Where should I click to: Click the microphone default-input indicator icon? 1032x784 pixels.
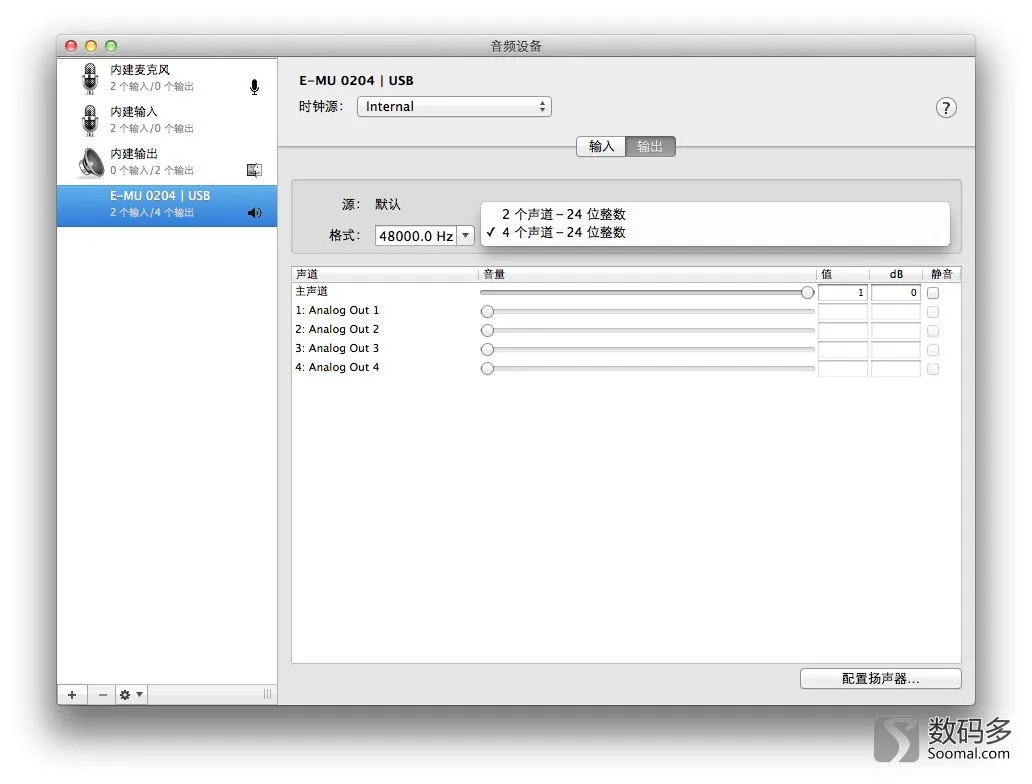pyautogui.click(x=255, y=87)
